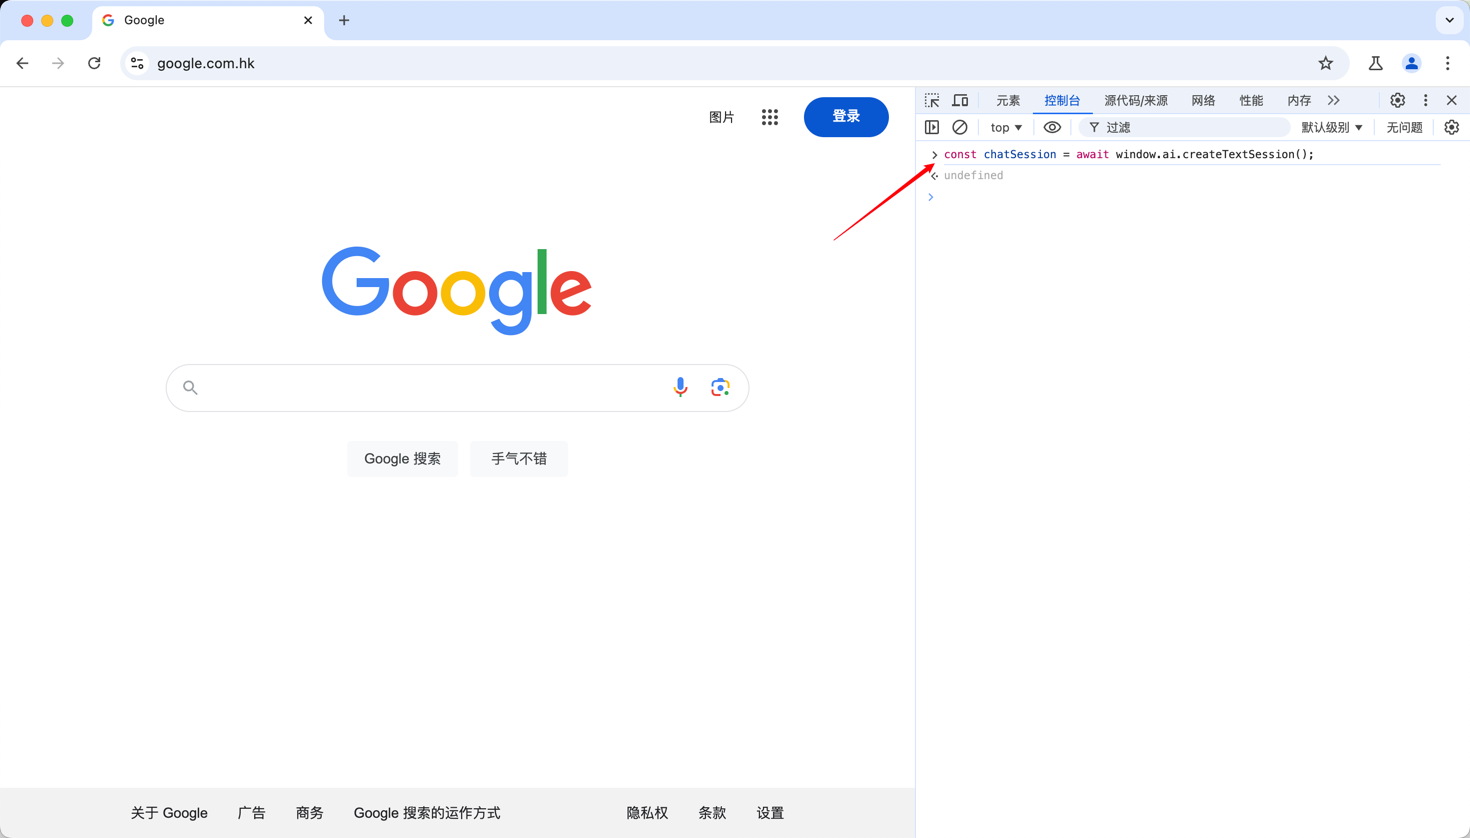Viewport: 1470px width, 838px height.
Task: View site information icon in address bar
Action: 137,63
